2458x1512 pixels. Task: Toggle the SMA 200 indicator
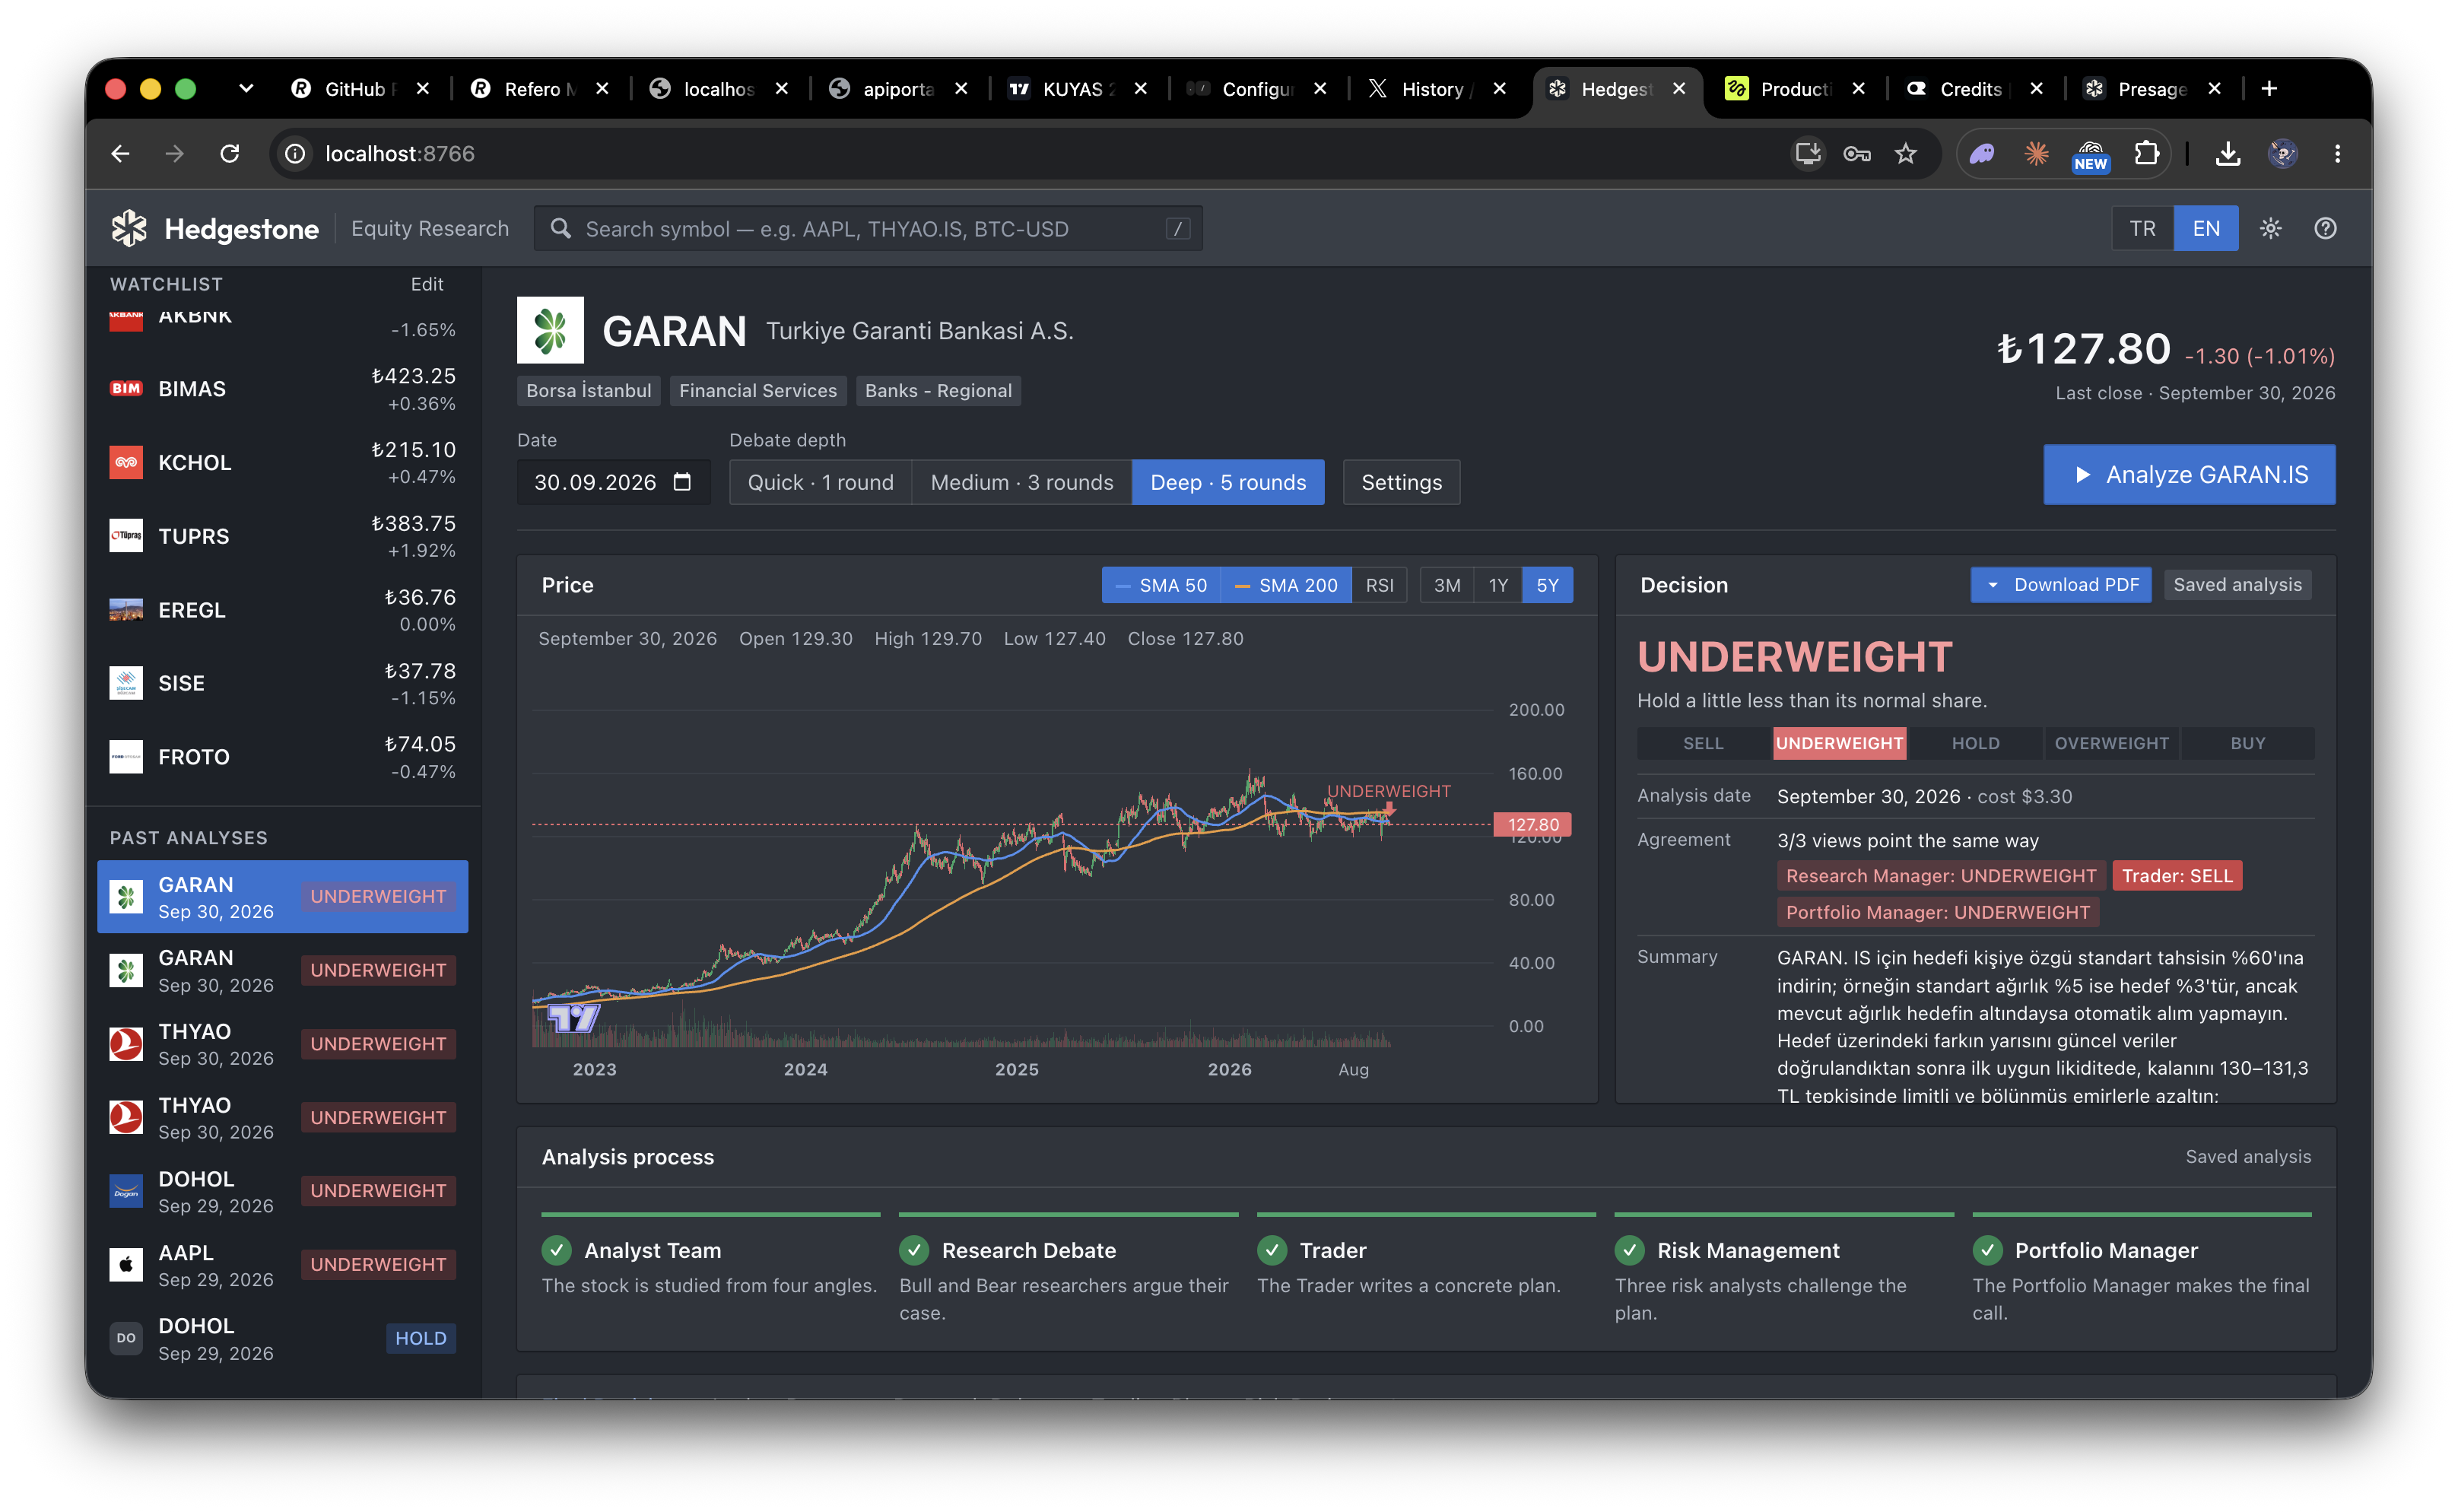(1286, 585)
